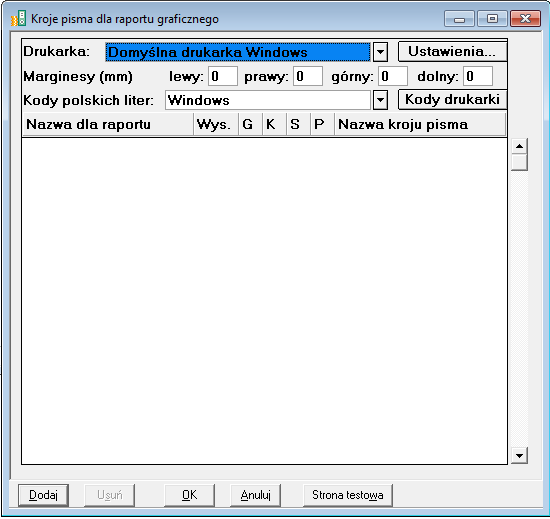Click the Wys. column header

(216, 124)
